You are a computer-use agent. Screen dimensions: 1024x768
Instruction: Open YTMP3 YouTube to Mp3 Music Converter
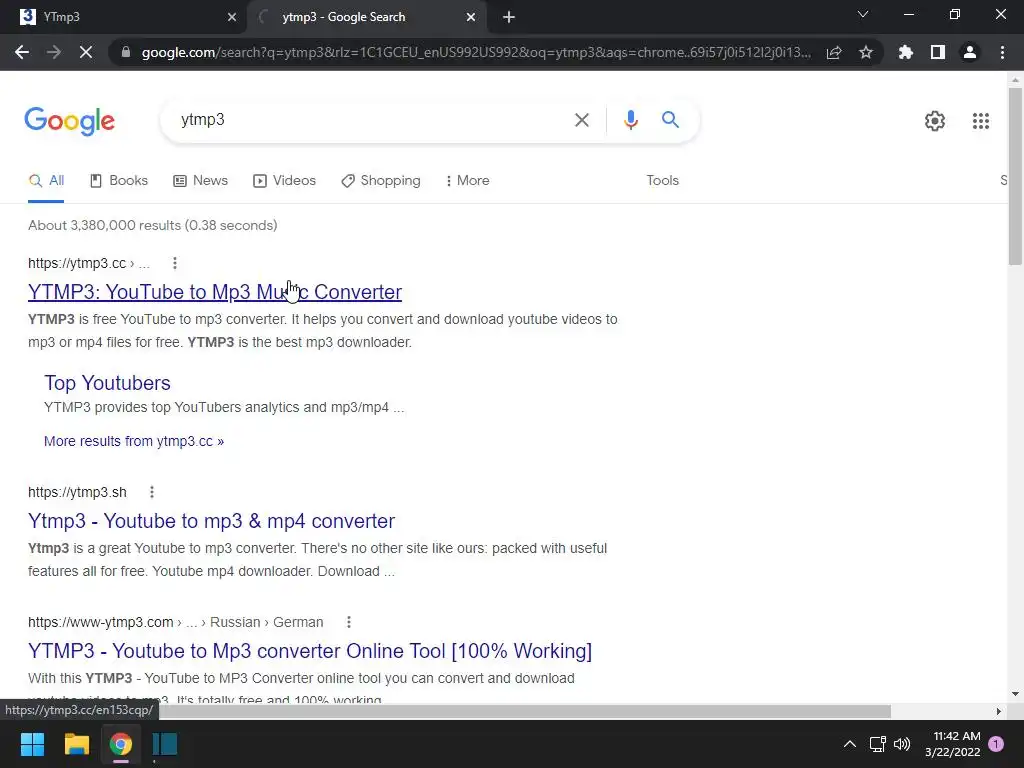click(x=215, y=292)
